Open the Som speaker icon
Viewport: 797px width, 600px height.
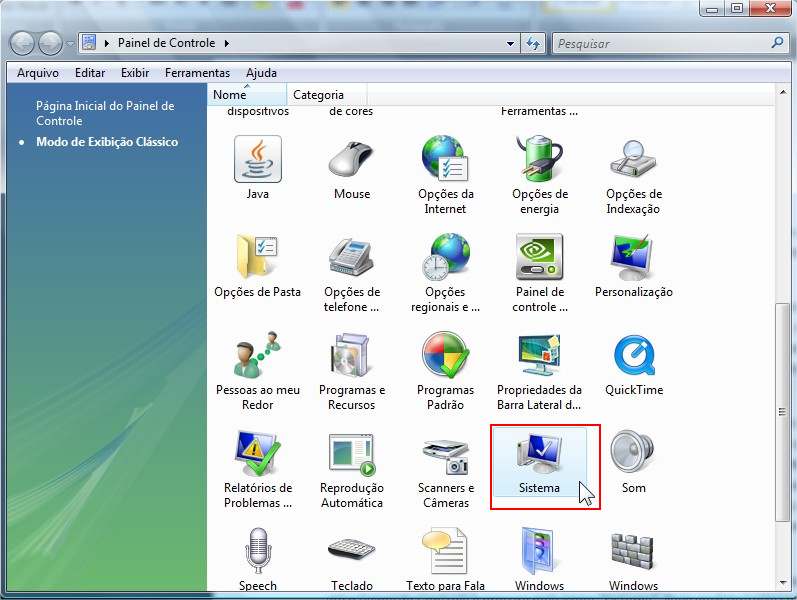pos(633,457)
